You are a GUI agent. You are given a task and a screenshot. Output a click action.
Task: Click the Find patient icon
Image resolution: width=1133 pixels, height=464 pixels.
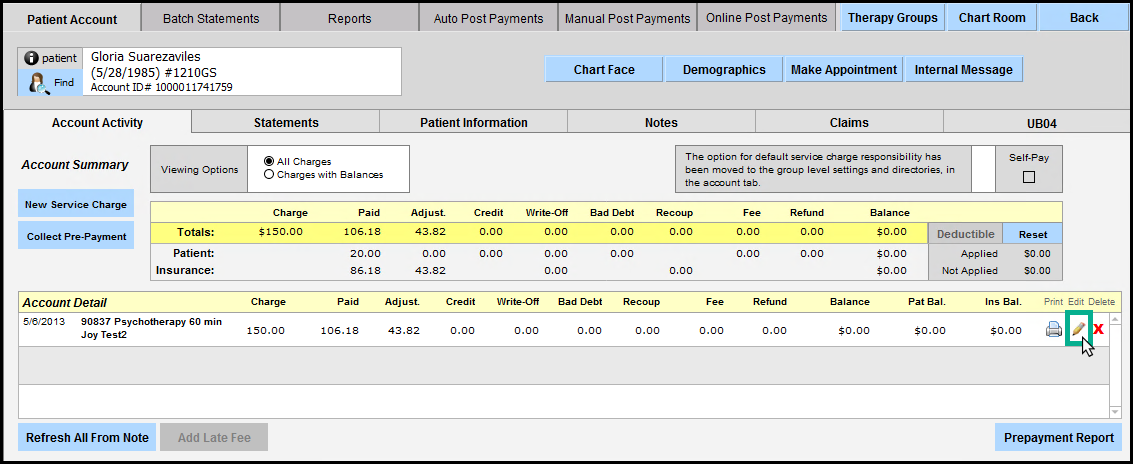[x=38, y=82]
